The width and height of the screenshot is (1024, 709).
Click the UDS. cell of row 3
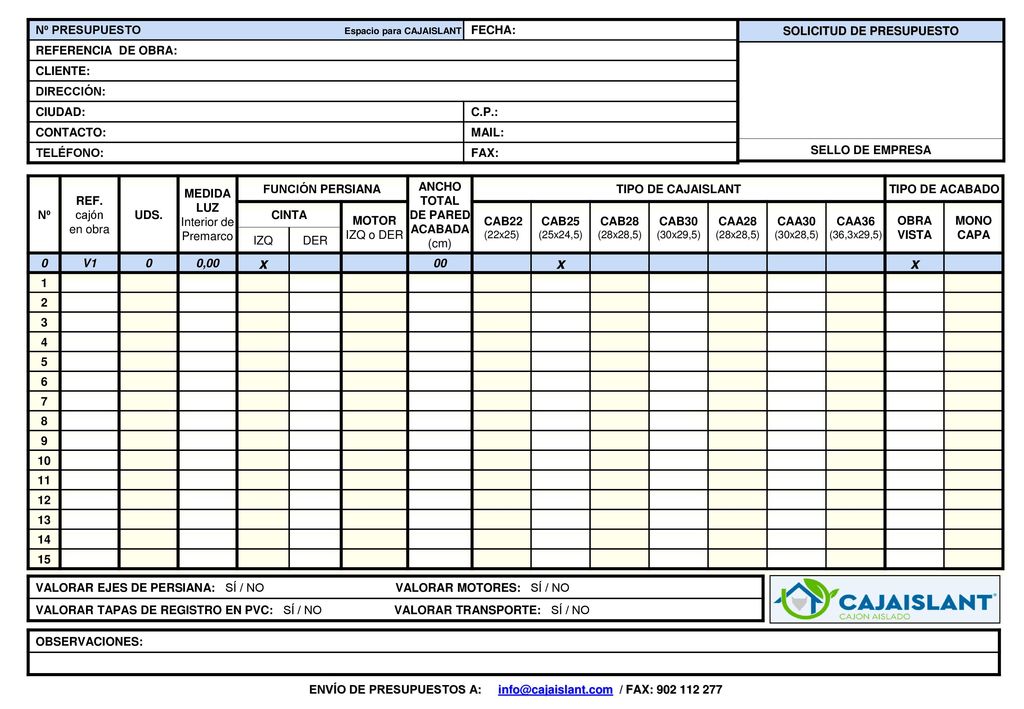(x=148, y=323)
